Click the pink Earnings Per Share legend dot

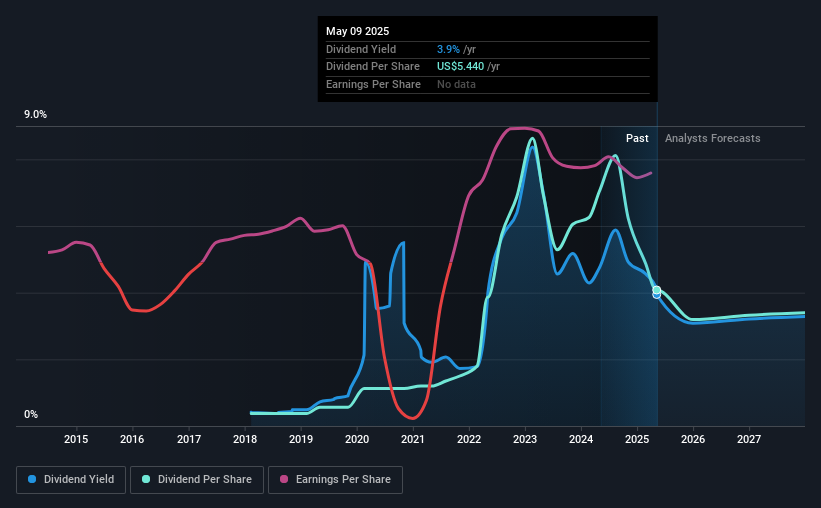click(x=284, y=479)
